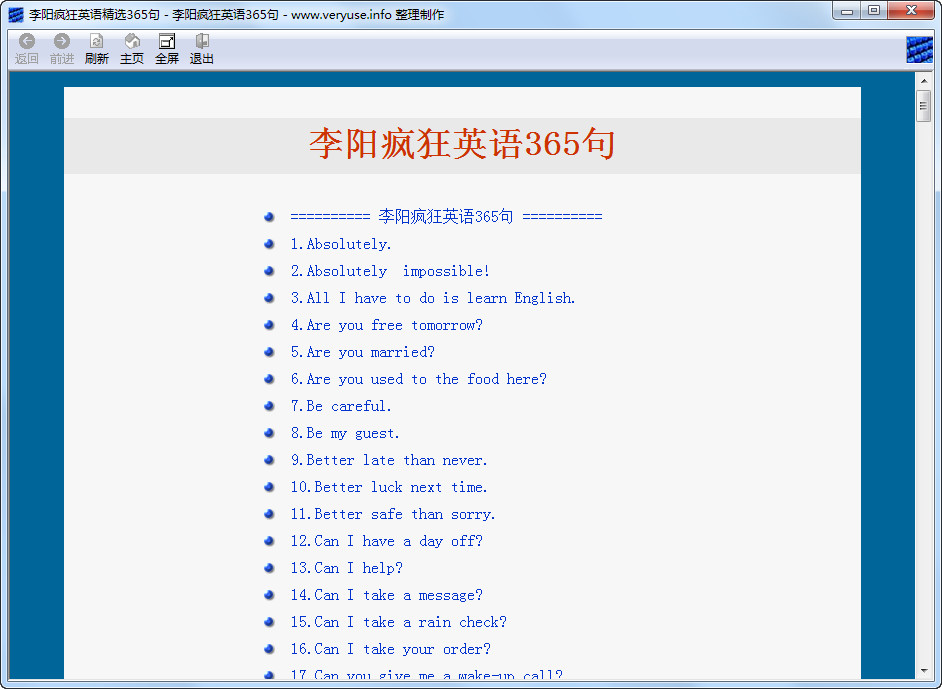The width and height of the screenshot is (942, 689).
Task: Open 'Are you used to the food here?' link
Action: [x=419, y=379]
